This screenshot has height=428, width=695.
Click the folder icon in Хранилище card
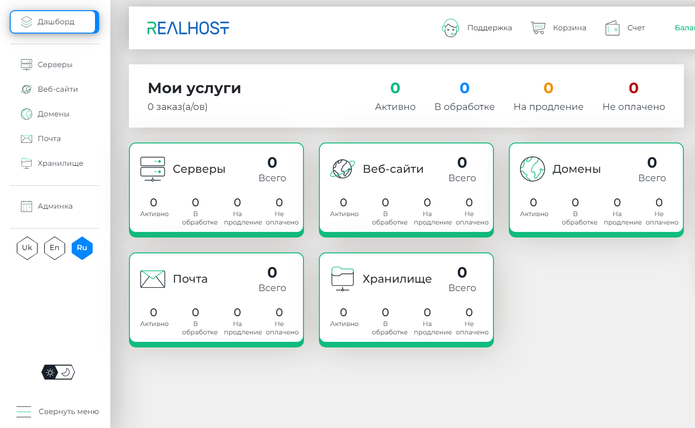pos(343,279)
